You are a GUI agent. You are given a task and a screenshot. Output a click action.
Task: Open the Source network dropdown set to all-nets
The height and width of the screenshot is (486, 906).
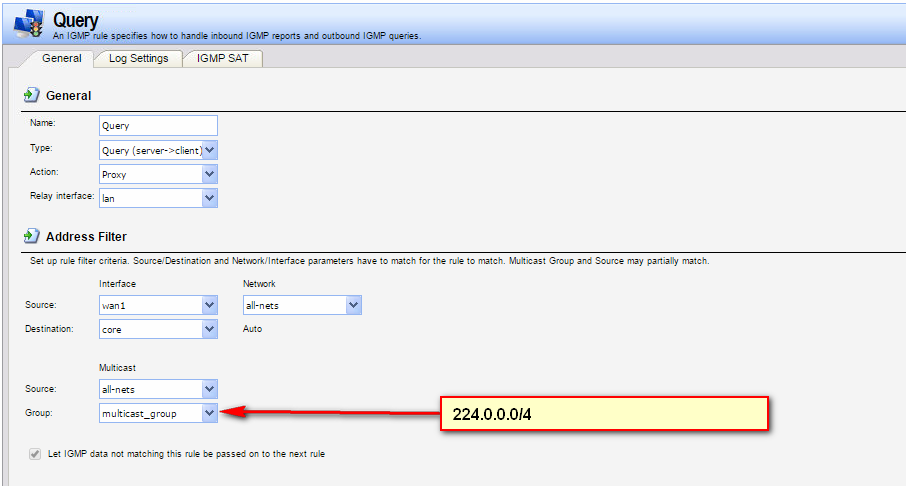click(x=302, y=305)
